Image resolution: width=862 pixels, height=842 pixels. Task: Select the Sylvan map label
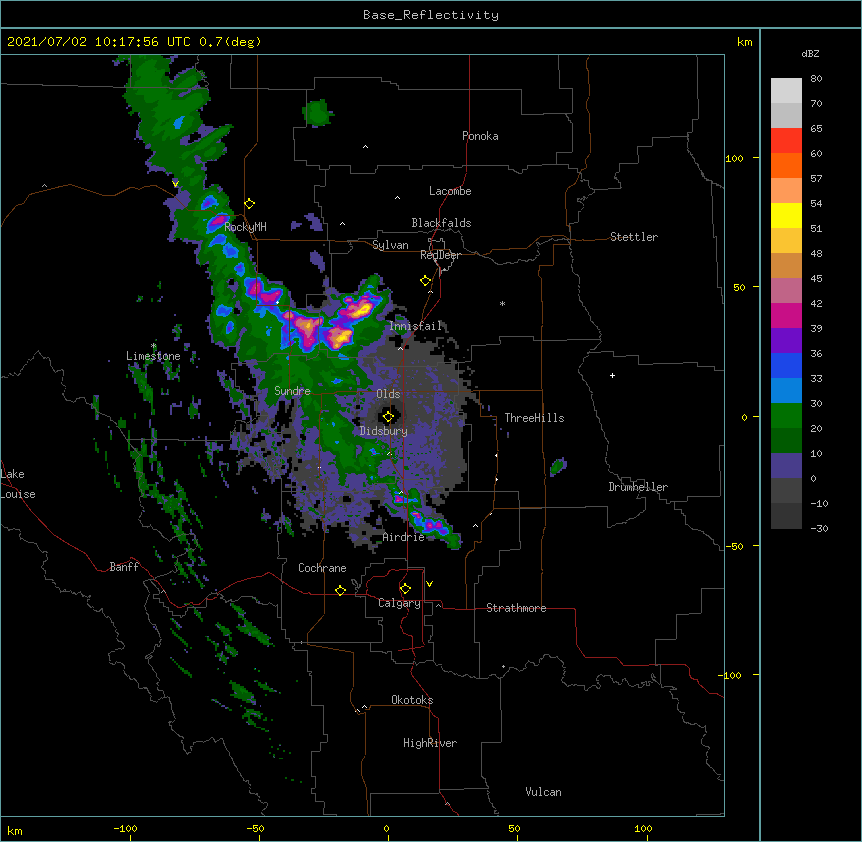coord(390,245)
